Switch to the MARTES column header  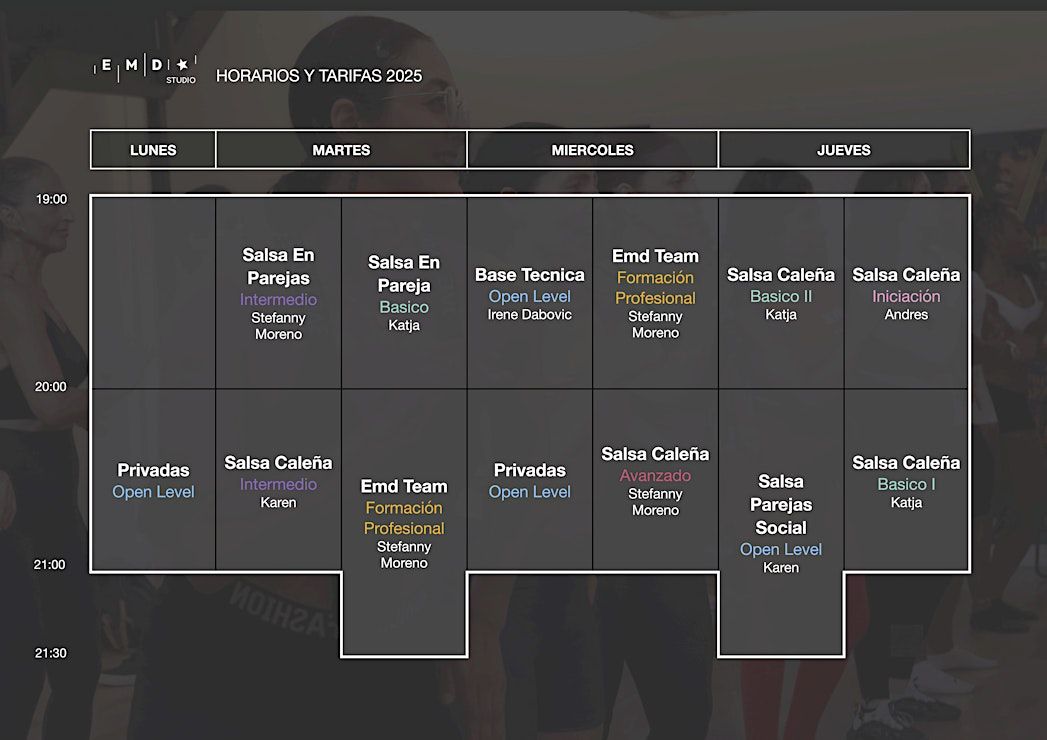pyautogui.click(x=341, y=150)
